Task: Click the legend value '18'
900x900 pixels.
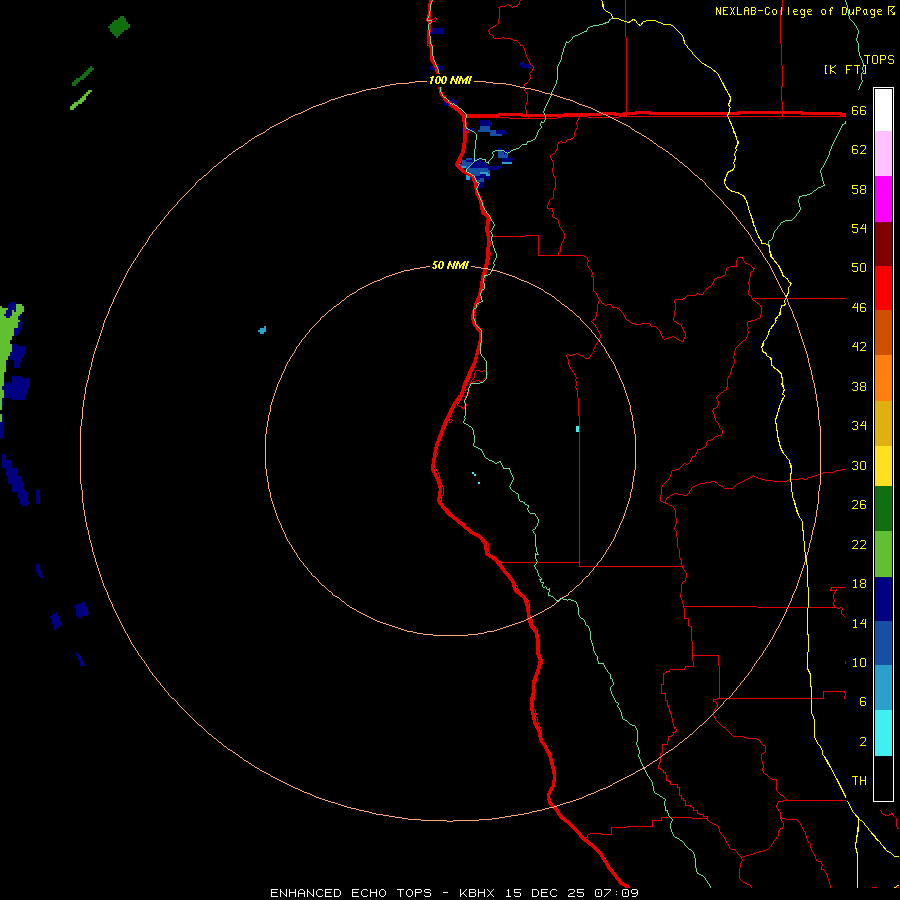Action: pos(859,584)
